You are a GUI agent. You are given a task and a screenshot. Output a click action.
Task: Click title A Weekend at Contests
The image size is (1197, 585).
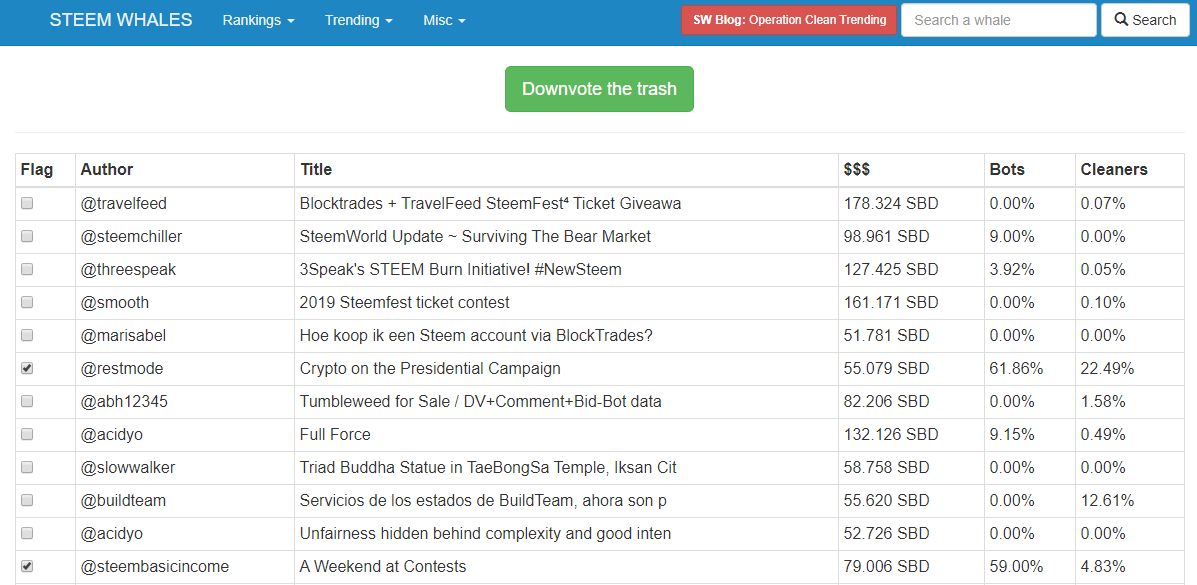[382, 567]
